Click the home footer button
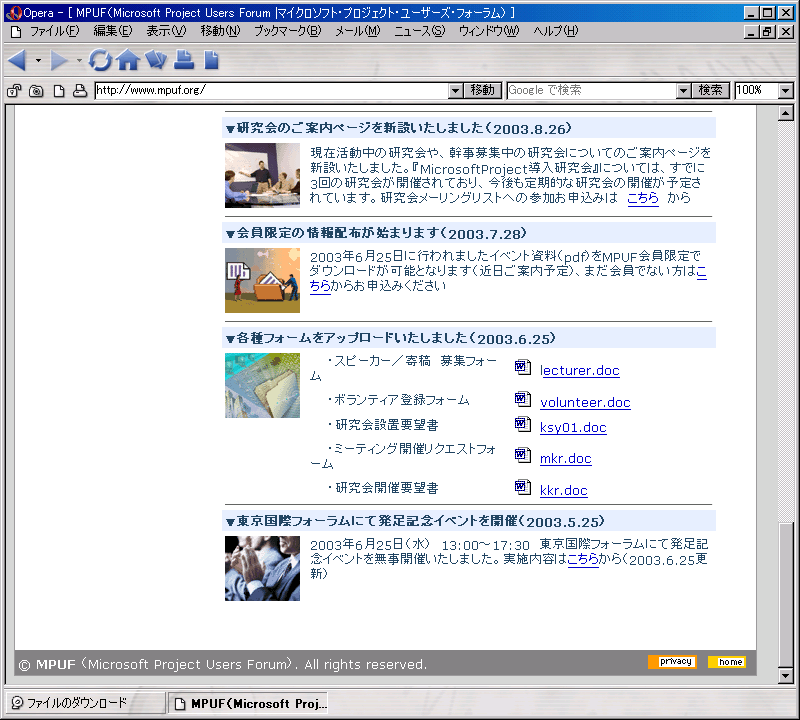The height and width of the screenshot is (720, 800). 727,662
